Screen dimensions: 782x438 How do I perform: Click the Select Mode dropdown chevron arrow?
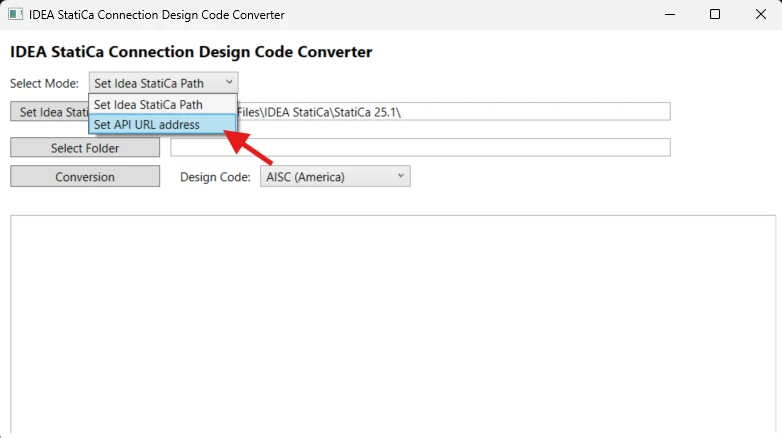tap(229, 82)
